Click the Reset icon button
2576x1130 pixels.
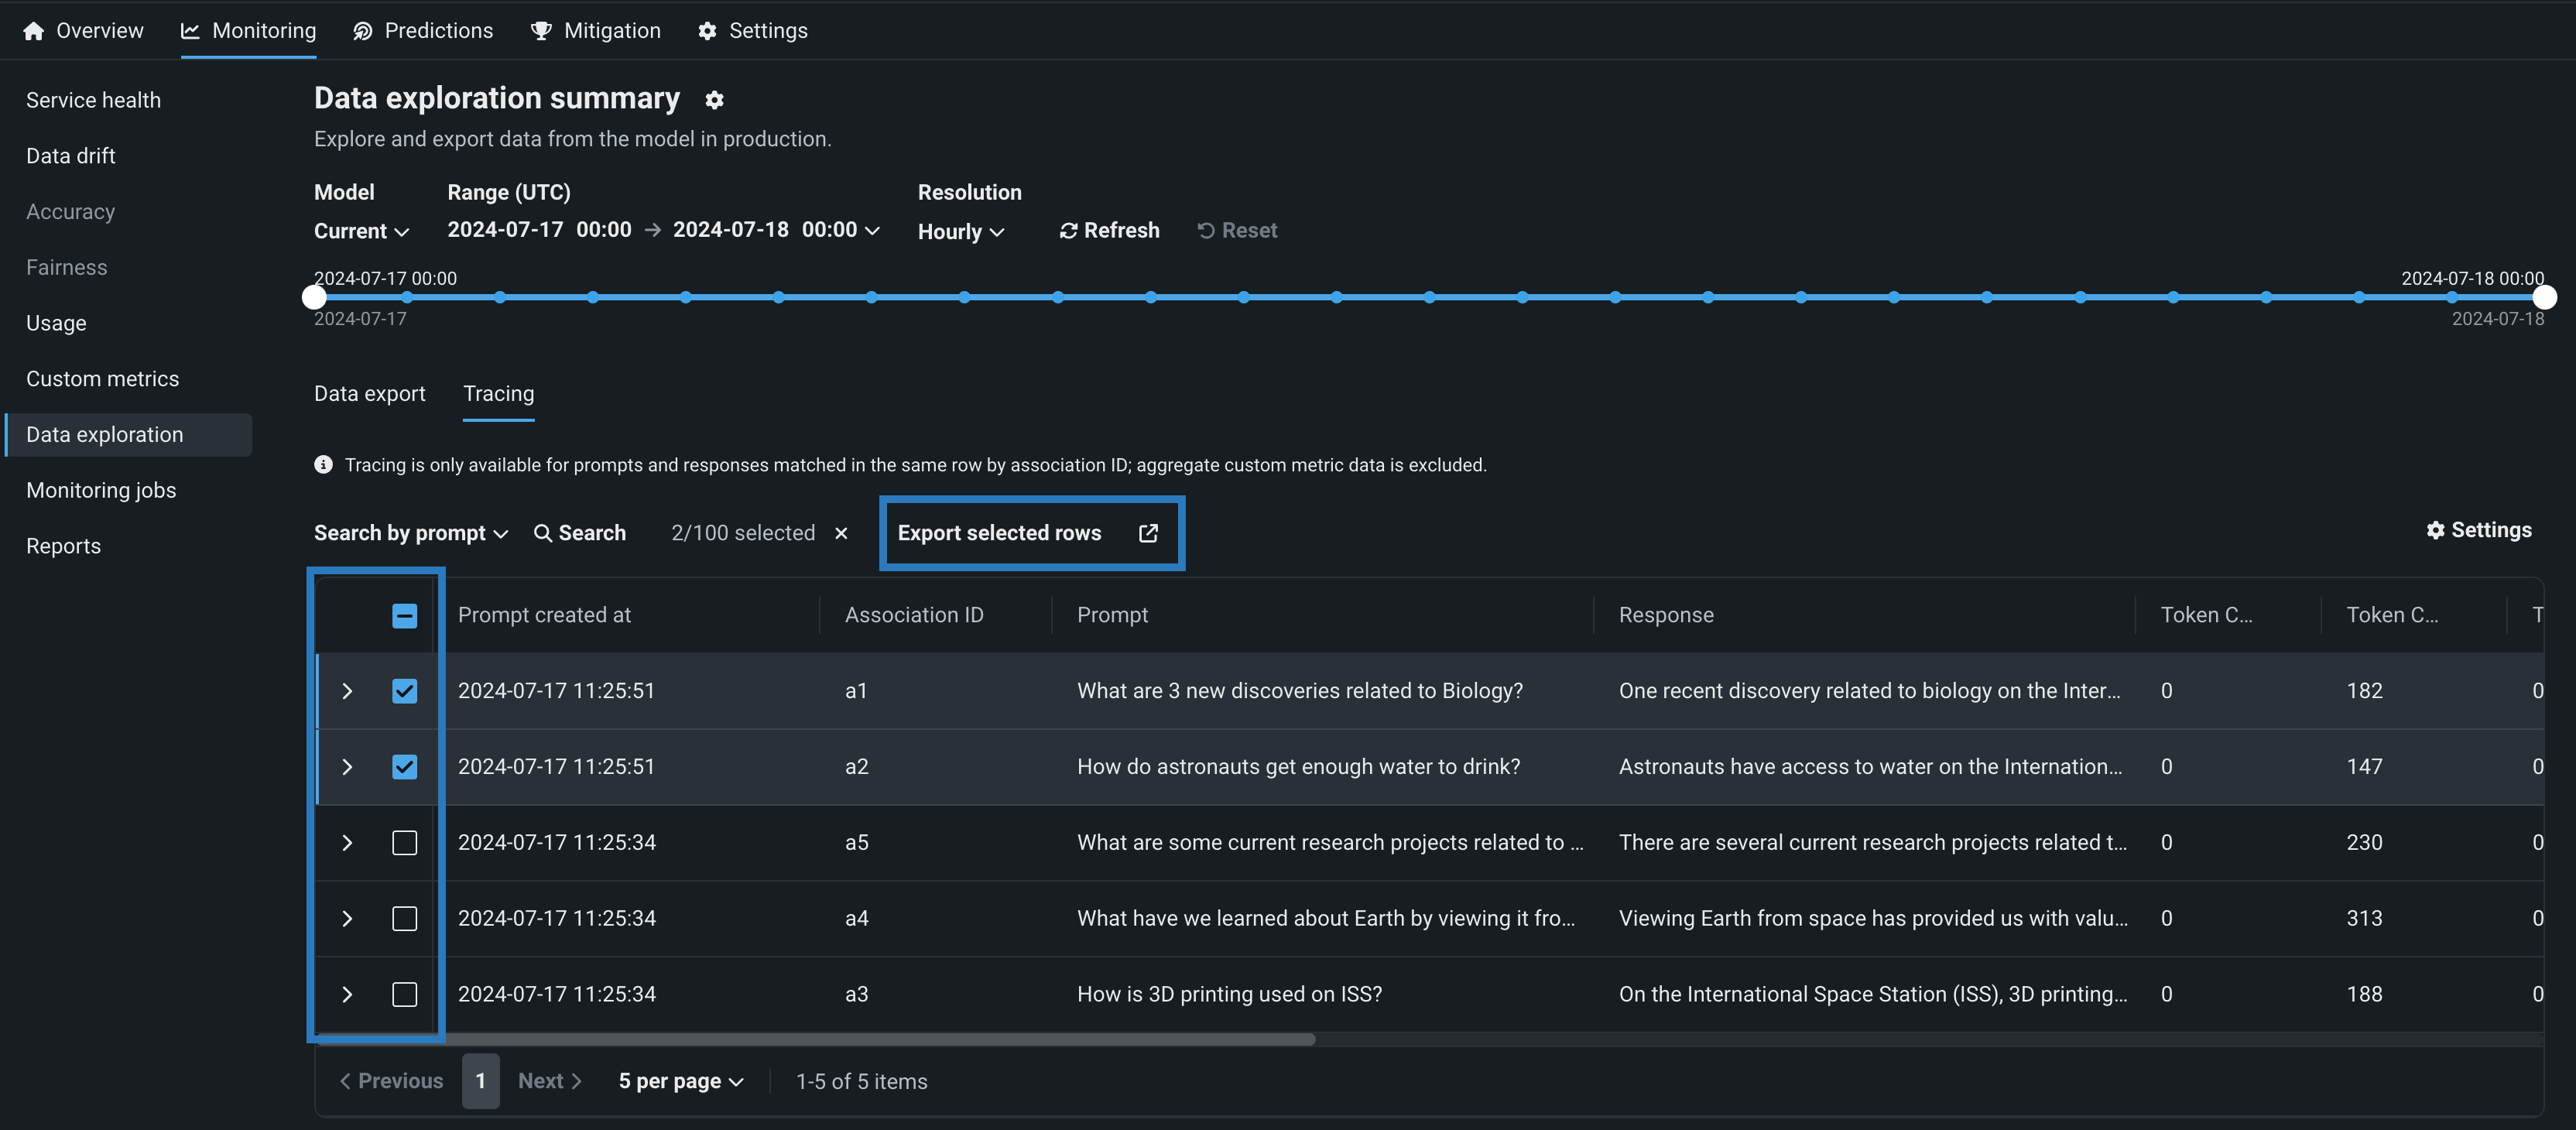click(x=1206, y=231)
